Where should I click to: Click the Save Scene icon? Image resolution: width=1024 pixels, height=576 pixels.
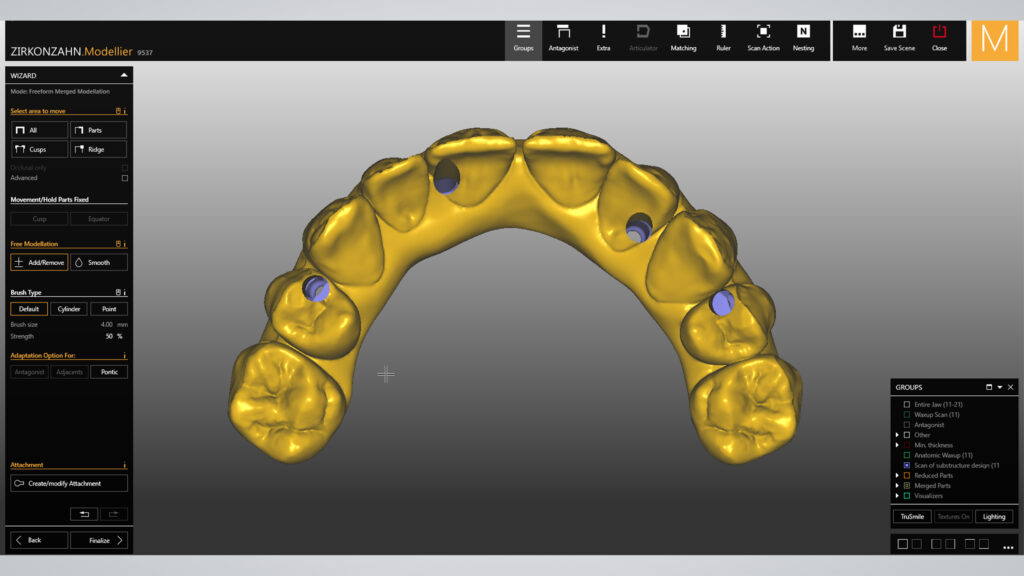click(899, 38)
